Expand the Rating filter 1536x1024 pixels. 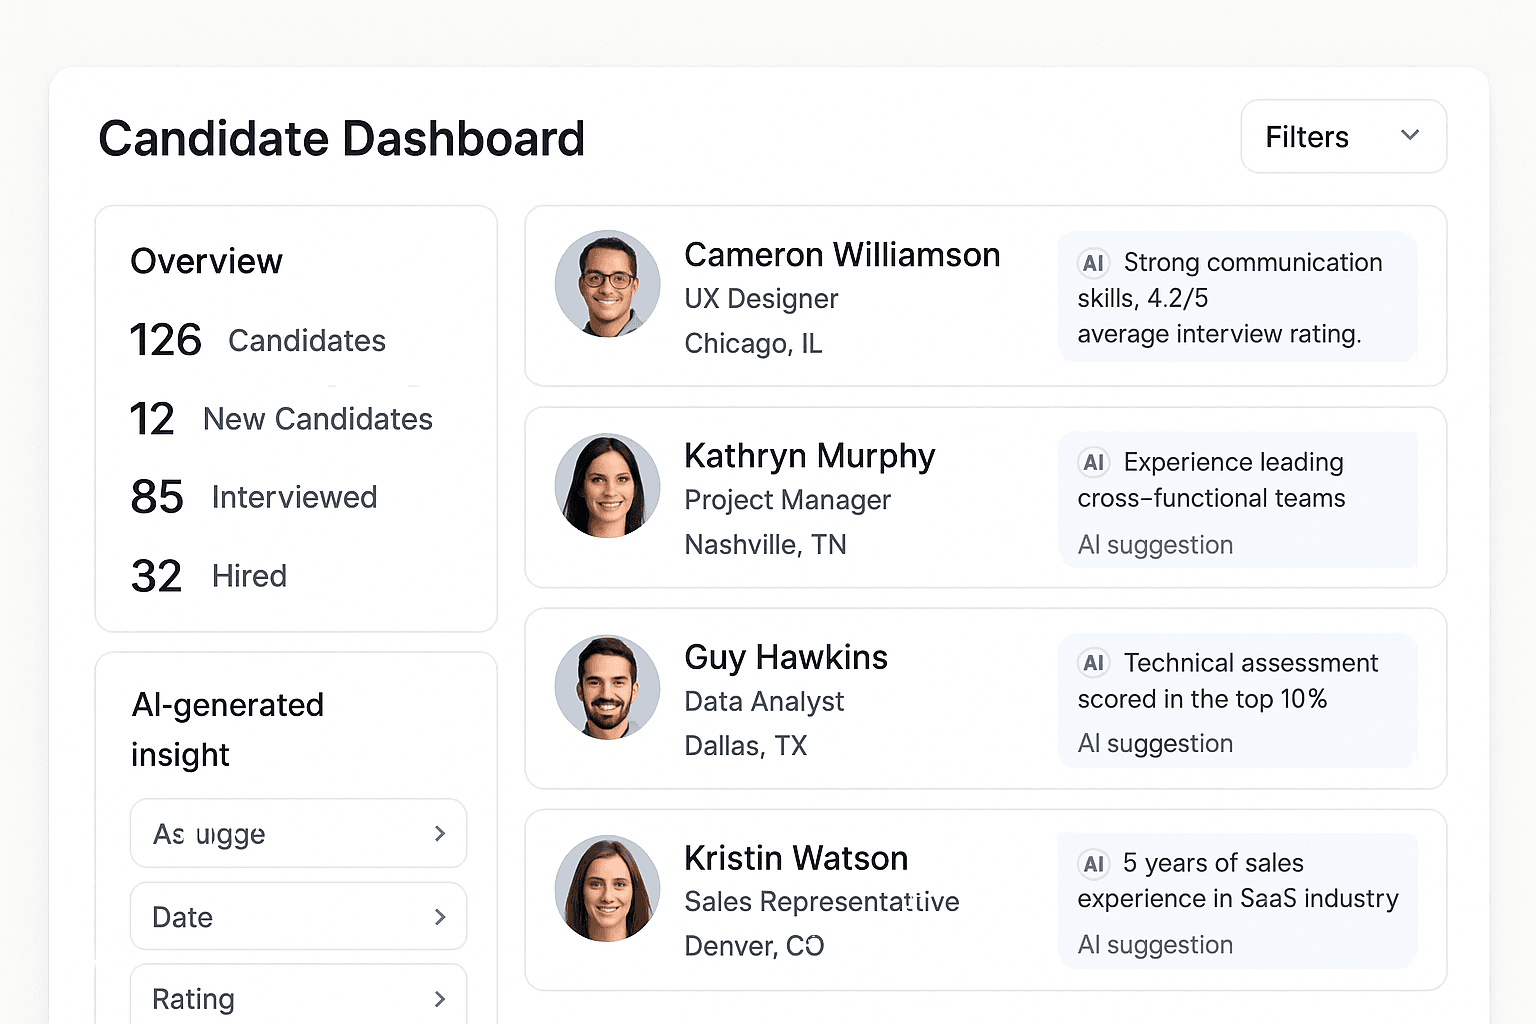tap(297, 998)
